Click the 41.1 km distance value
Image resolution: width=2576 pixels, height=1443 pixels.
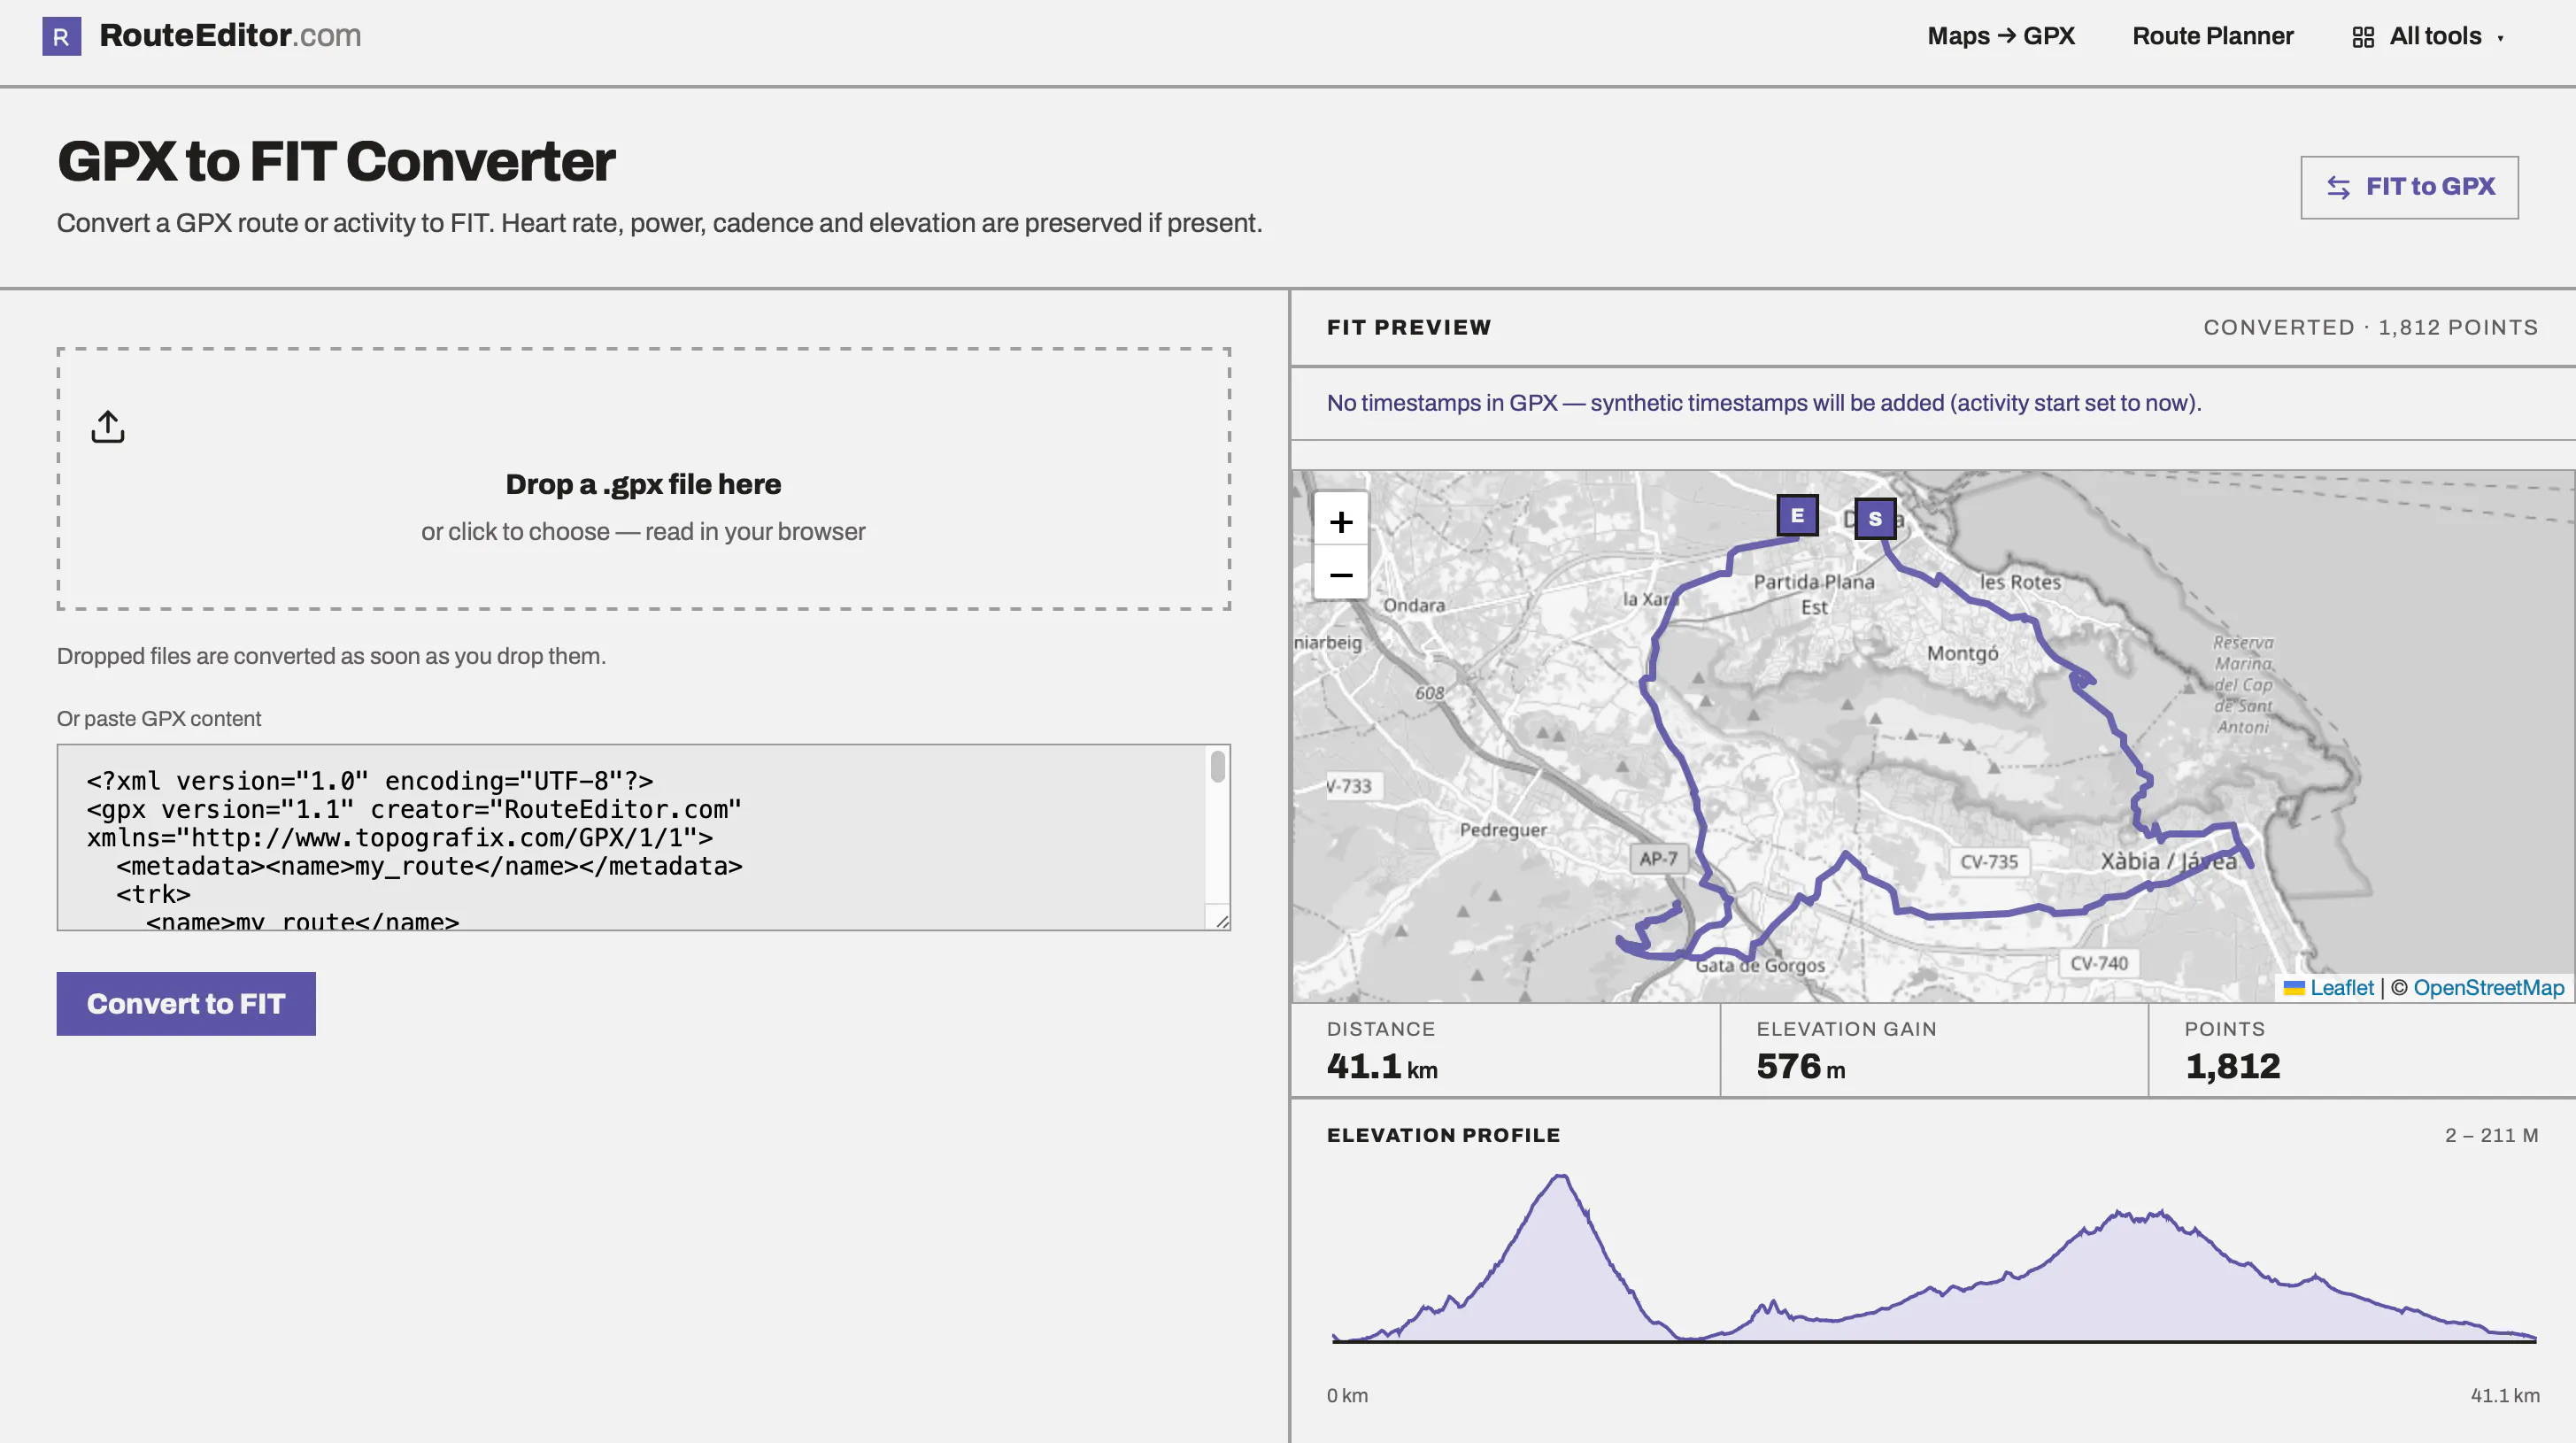tap(1382, 1067)
